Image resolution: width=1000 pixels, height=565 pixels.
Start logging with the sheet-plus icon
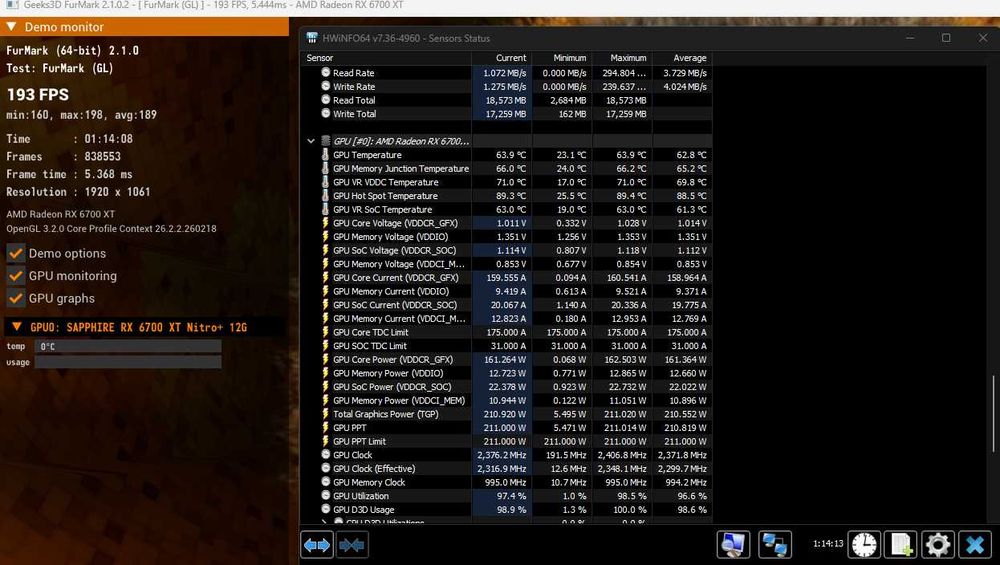pyautogui.click(x=901, y=545)
